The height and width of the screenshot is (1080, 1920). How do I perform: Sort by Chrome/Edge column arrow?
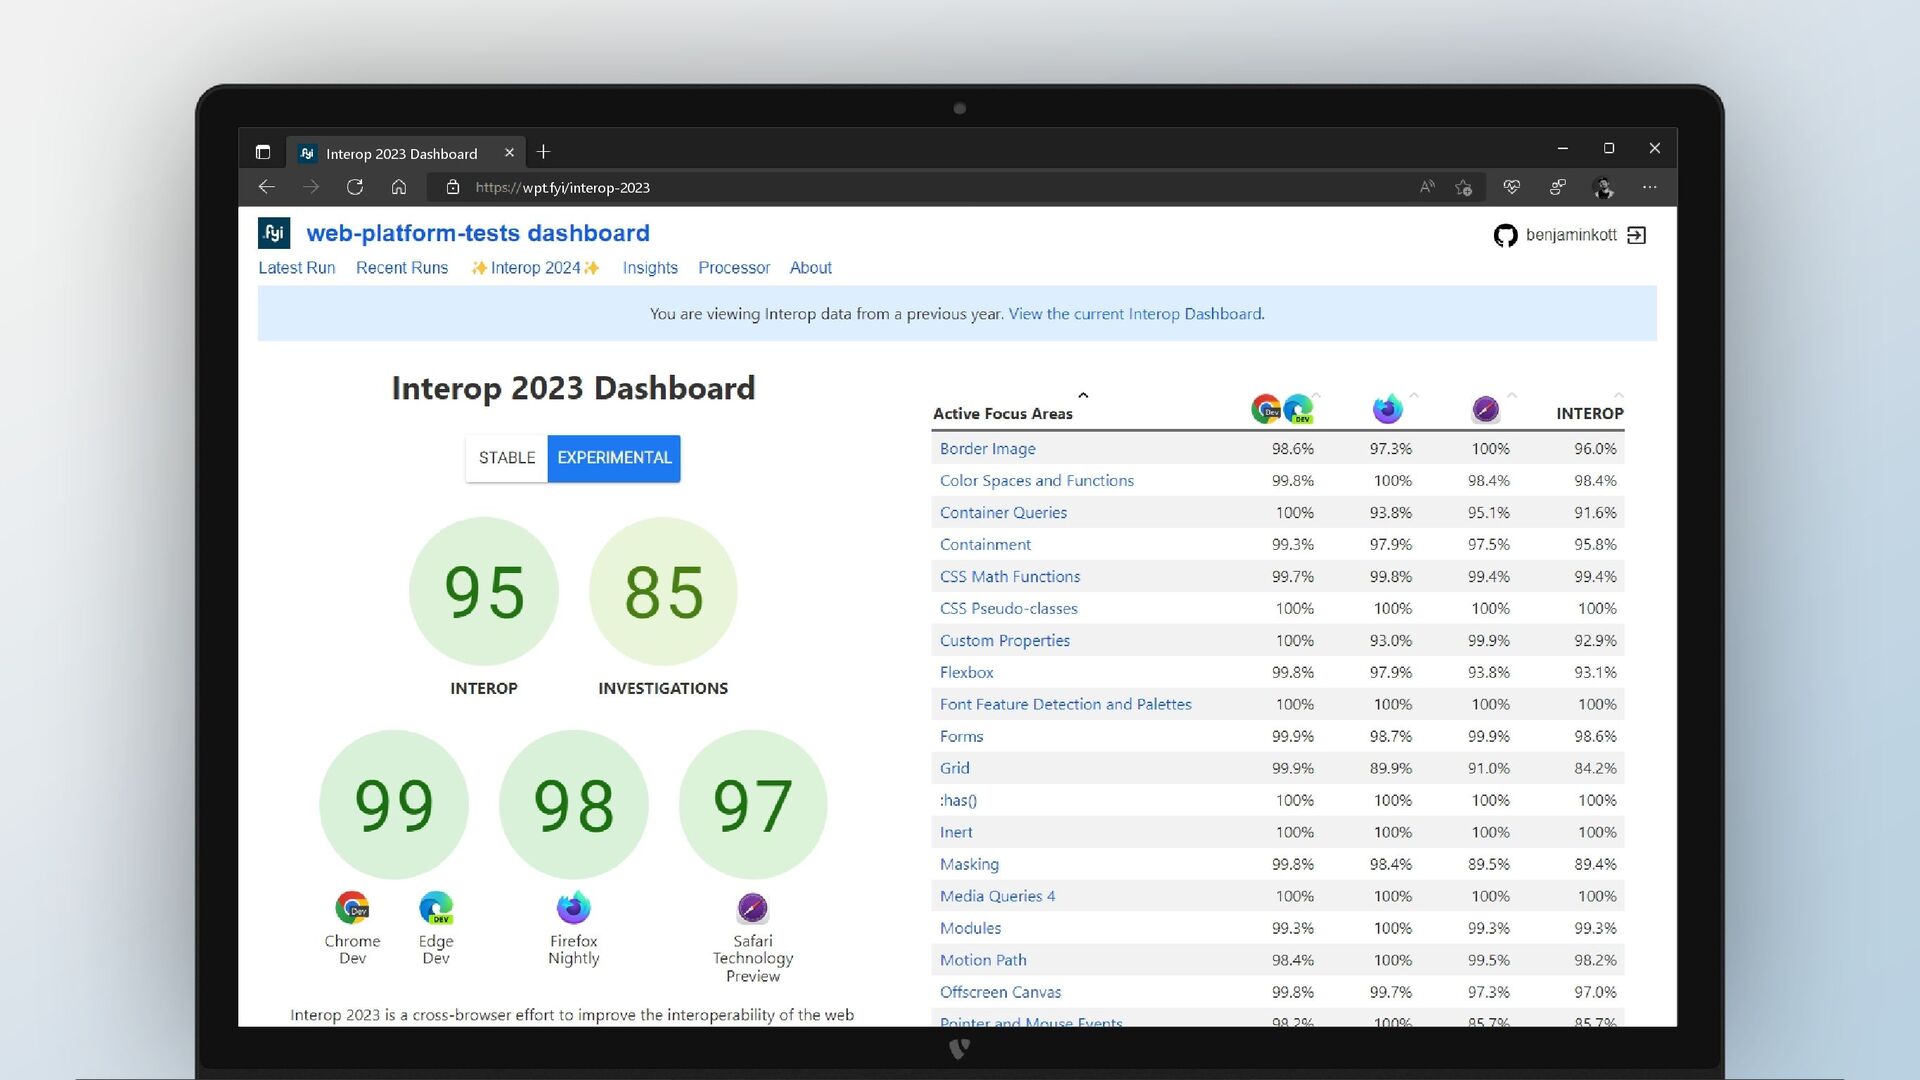[1317, 396]
